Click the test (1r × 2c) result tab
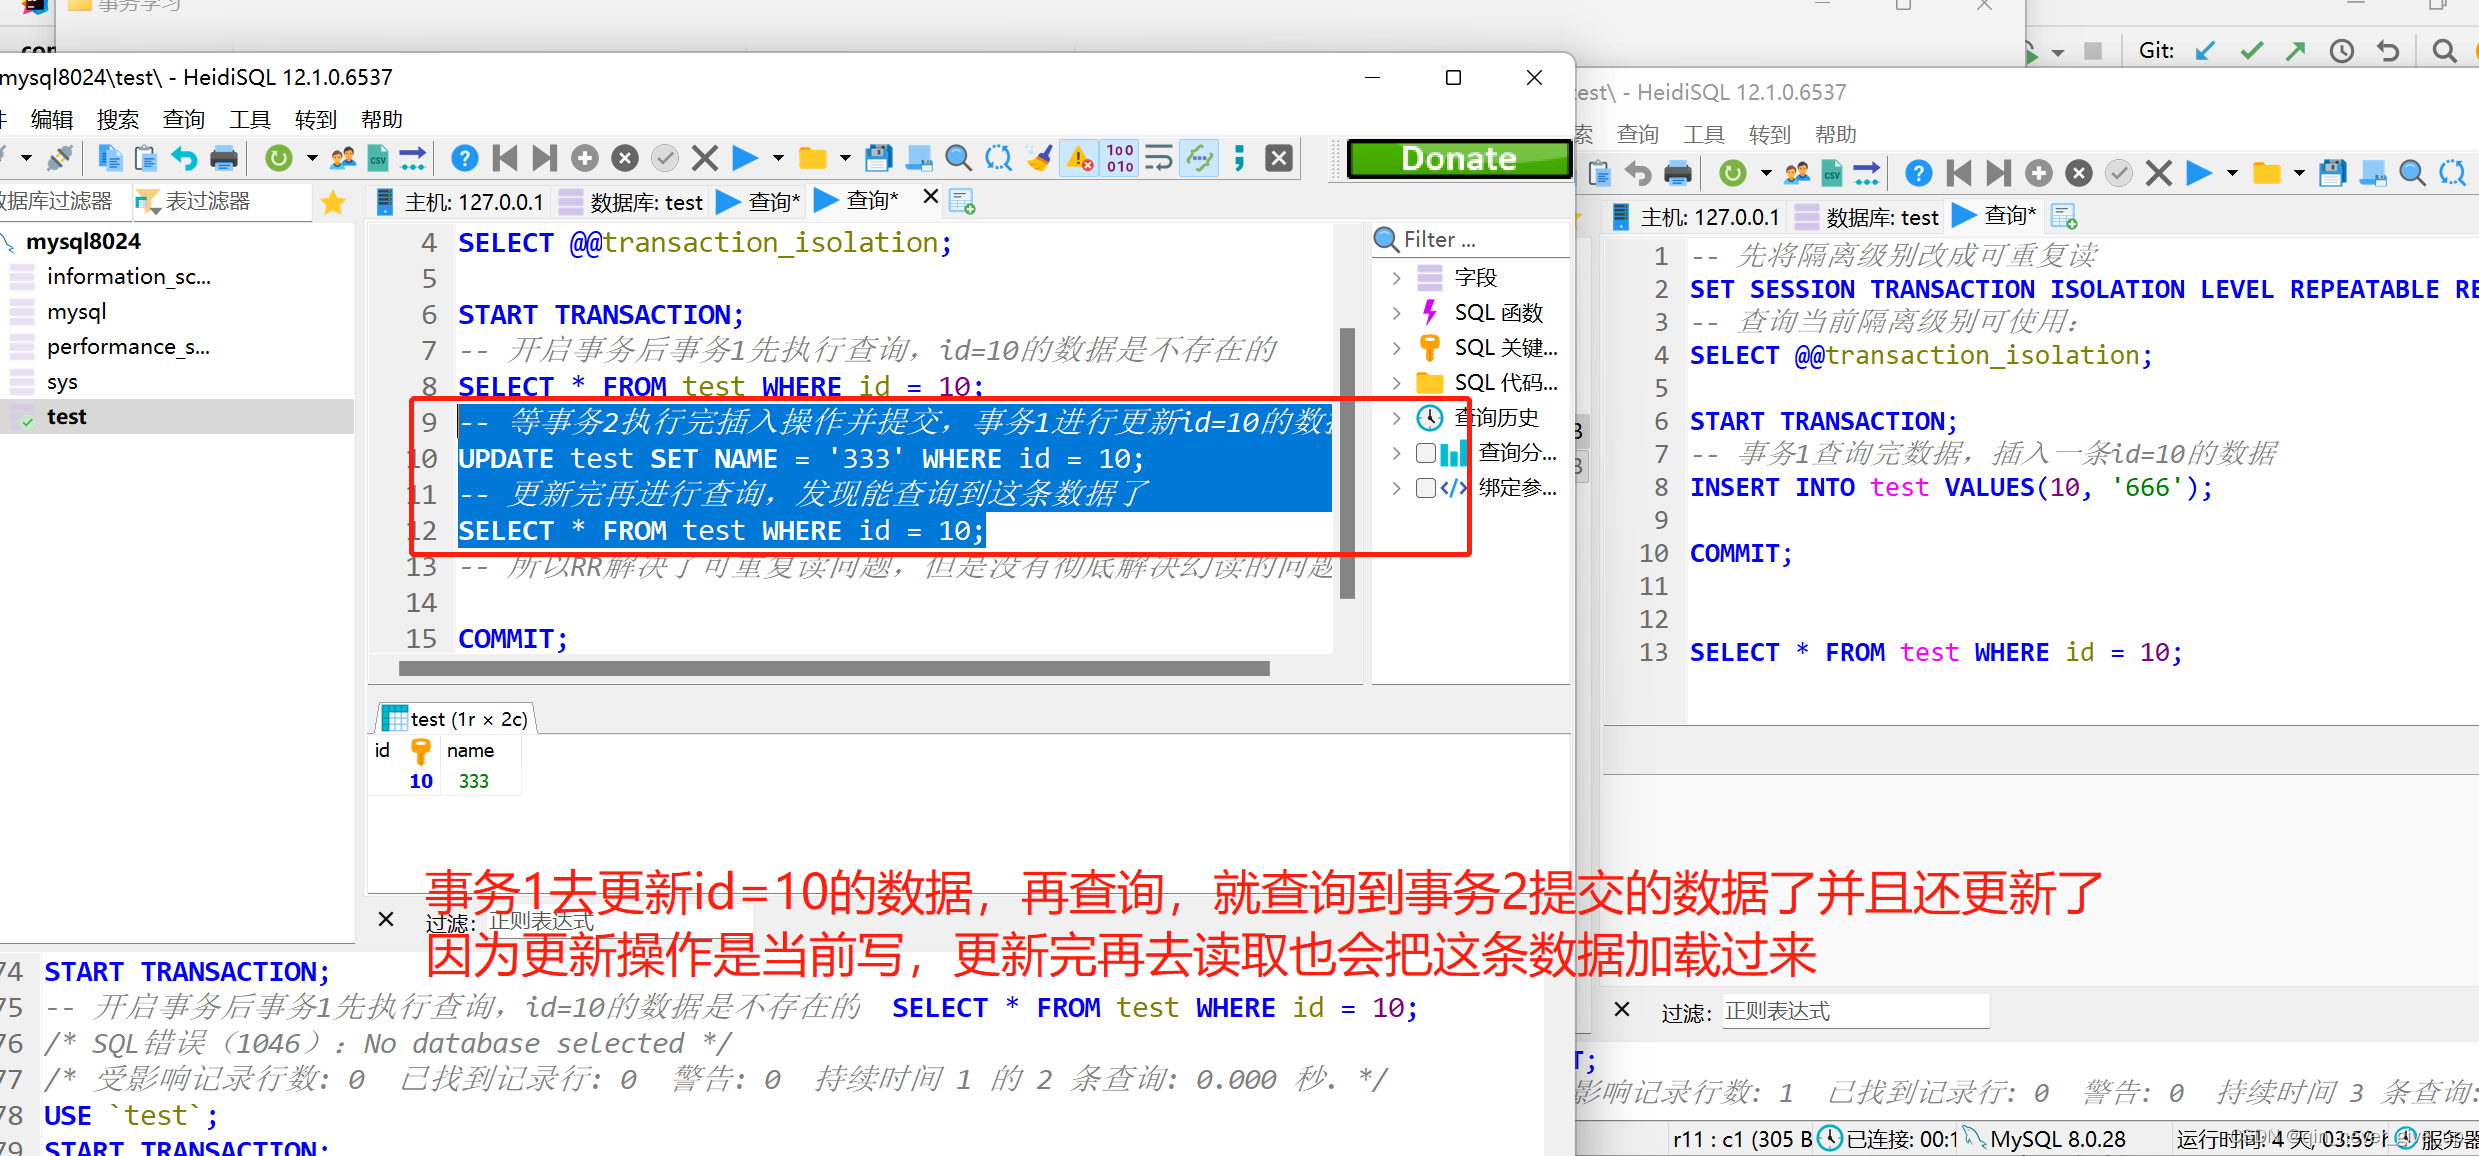Screen dimensions: 2479x1156 [x=455, y=719]
